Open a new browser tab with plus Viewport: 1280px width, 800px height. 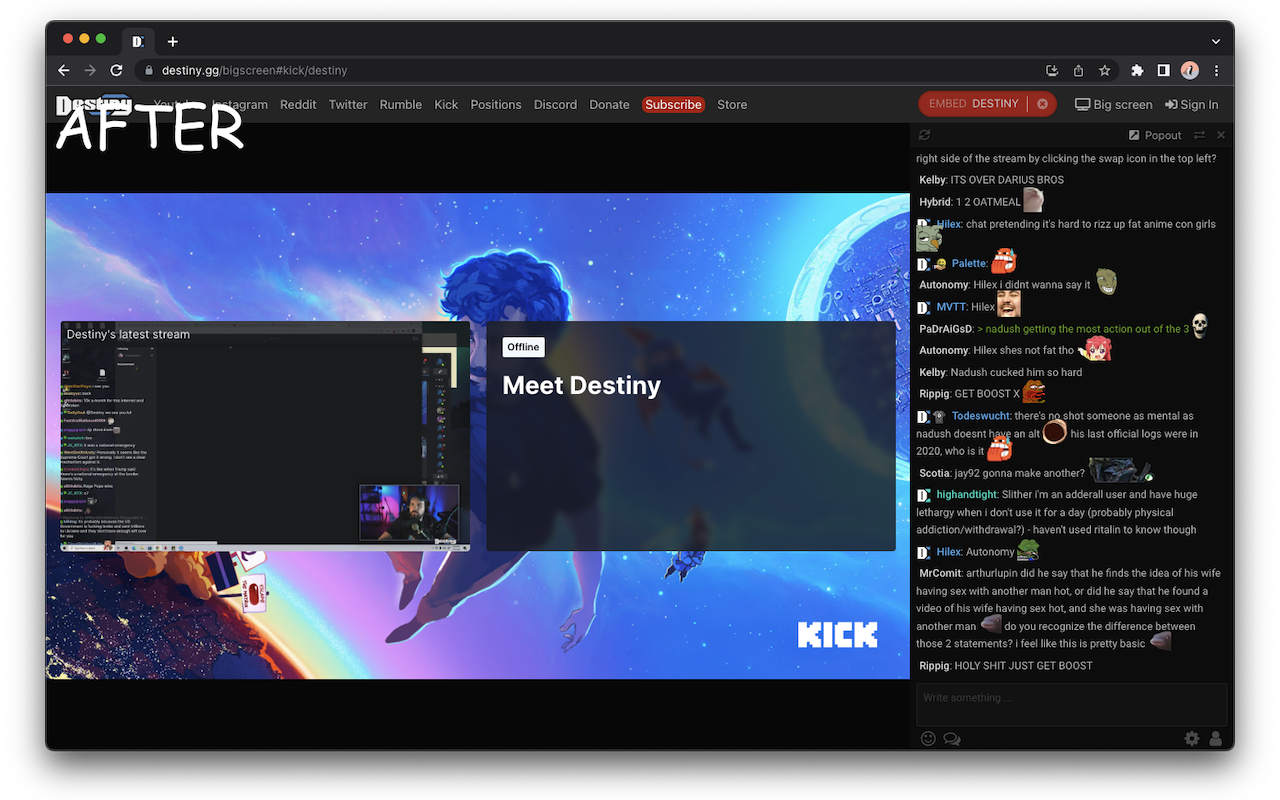pos(172,41)
